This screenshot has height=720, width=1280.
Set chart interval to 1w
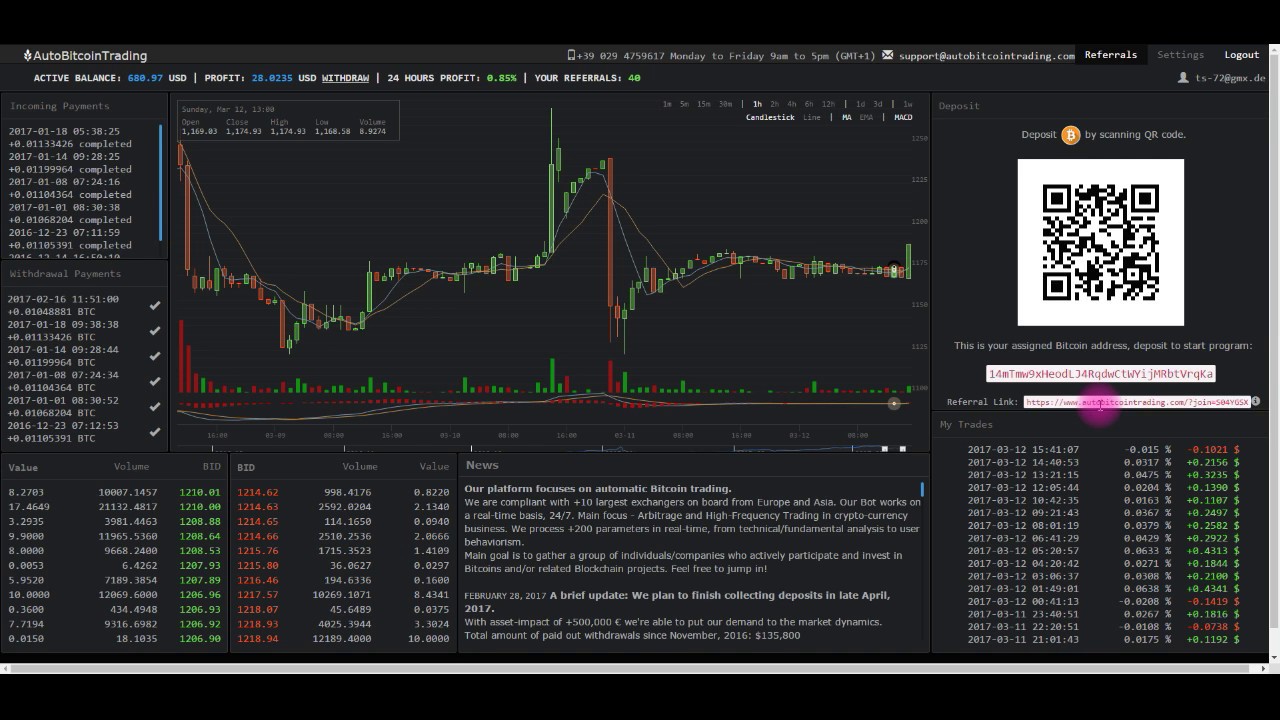[907, 104]
